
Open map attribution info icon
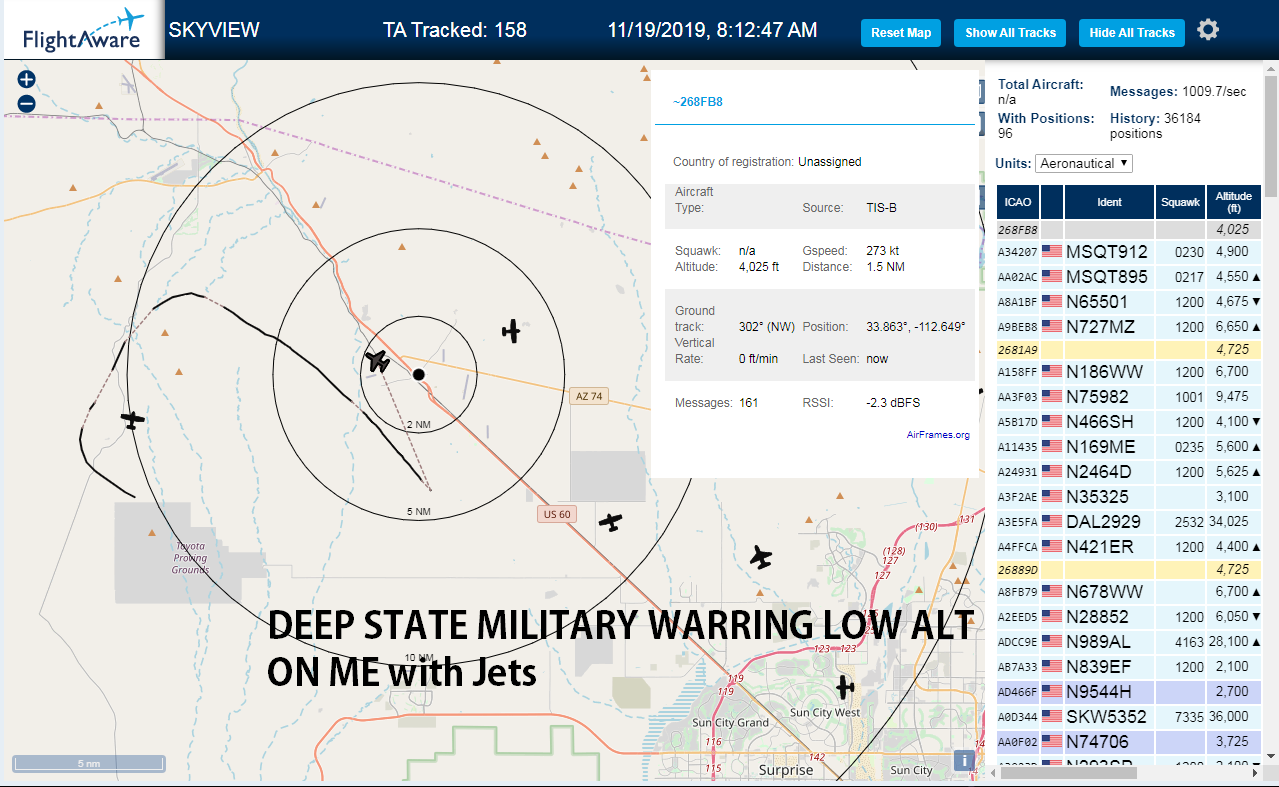pyautogui.click(x=964, y=760)
